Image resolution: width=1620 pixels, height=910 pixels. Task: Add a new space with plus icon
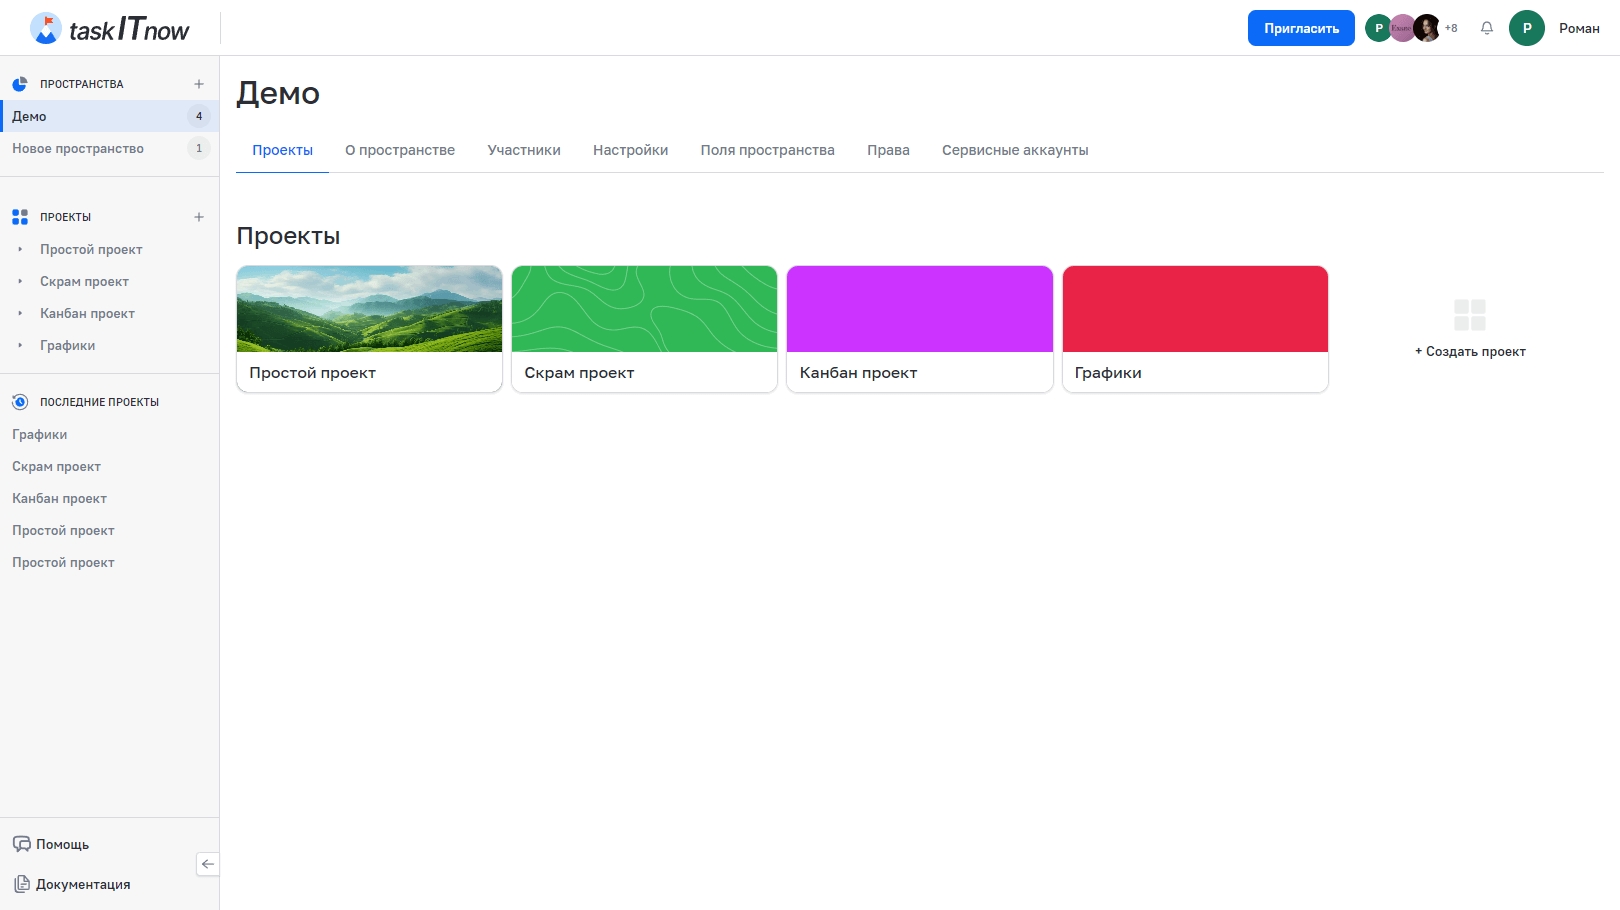coord(199,84)
